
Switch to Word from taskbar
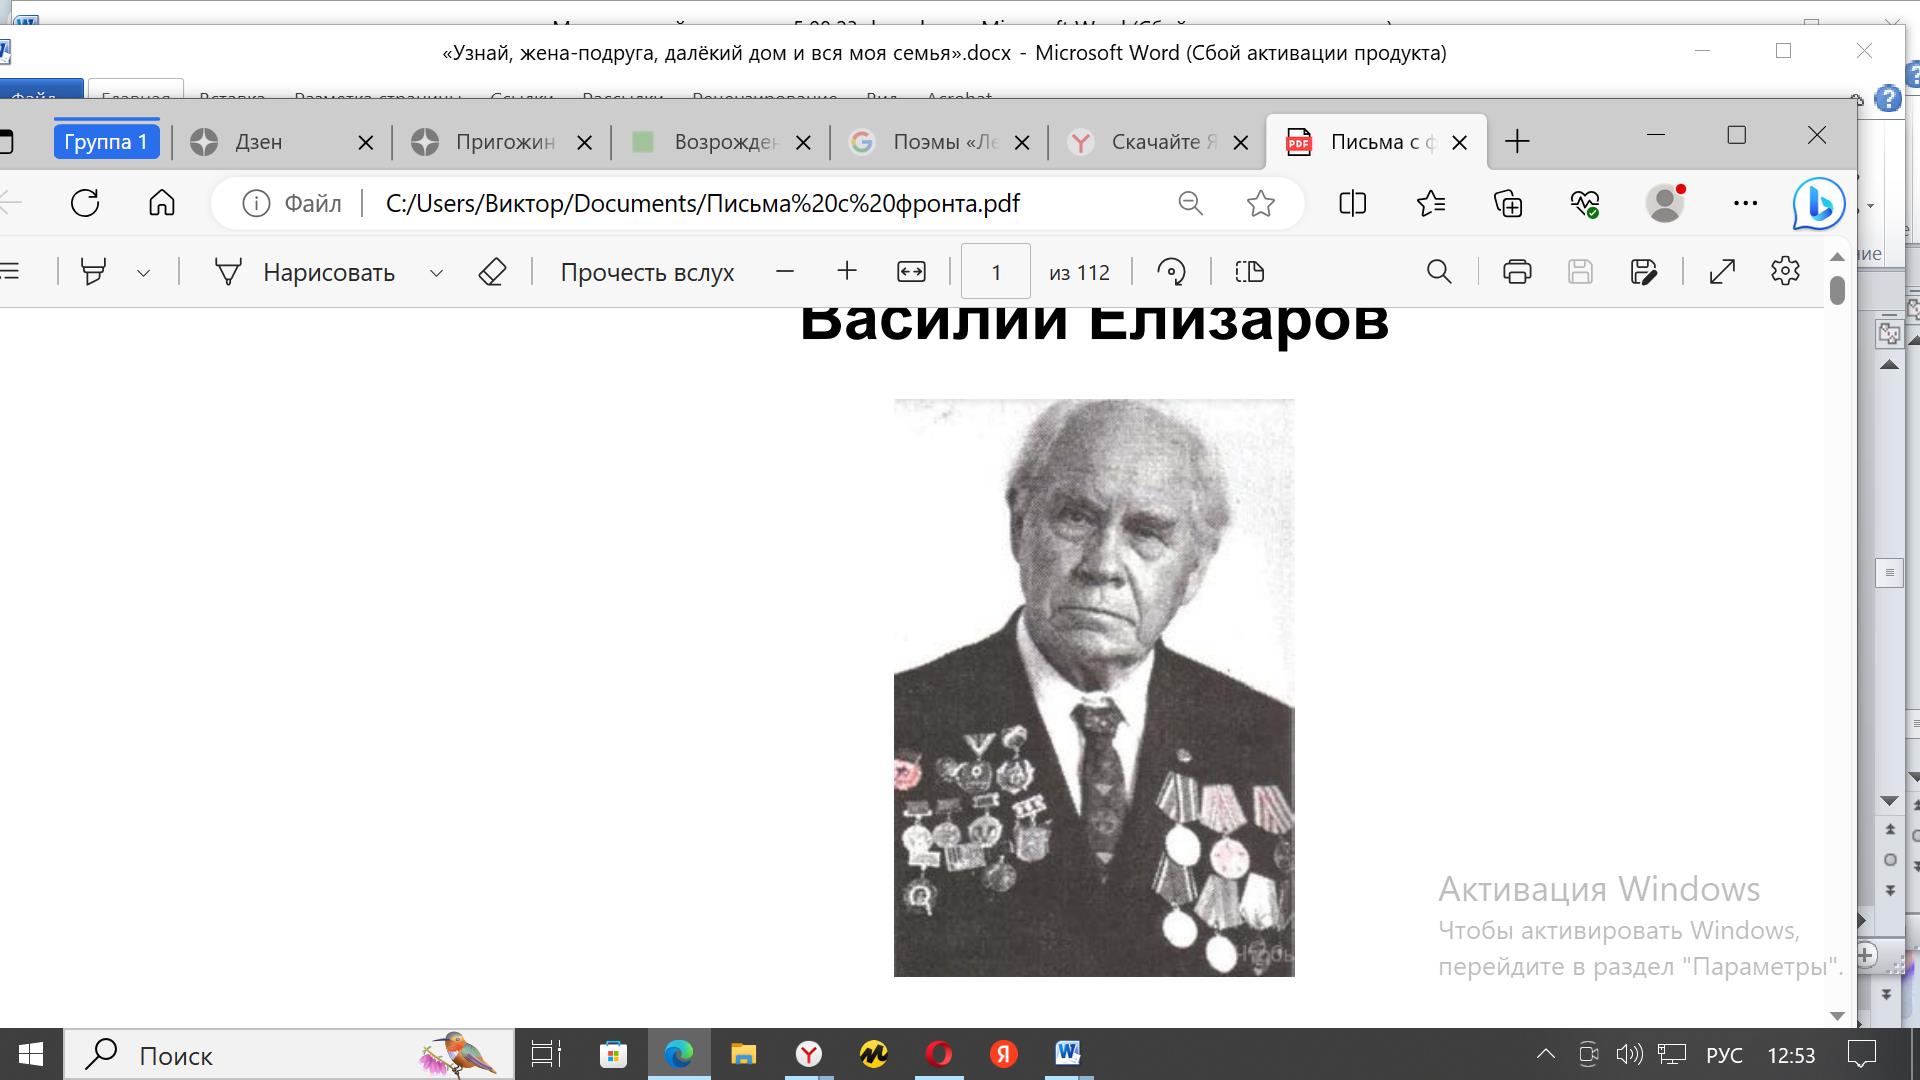pyautogui.click(x=1068, y=1054)
